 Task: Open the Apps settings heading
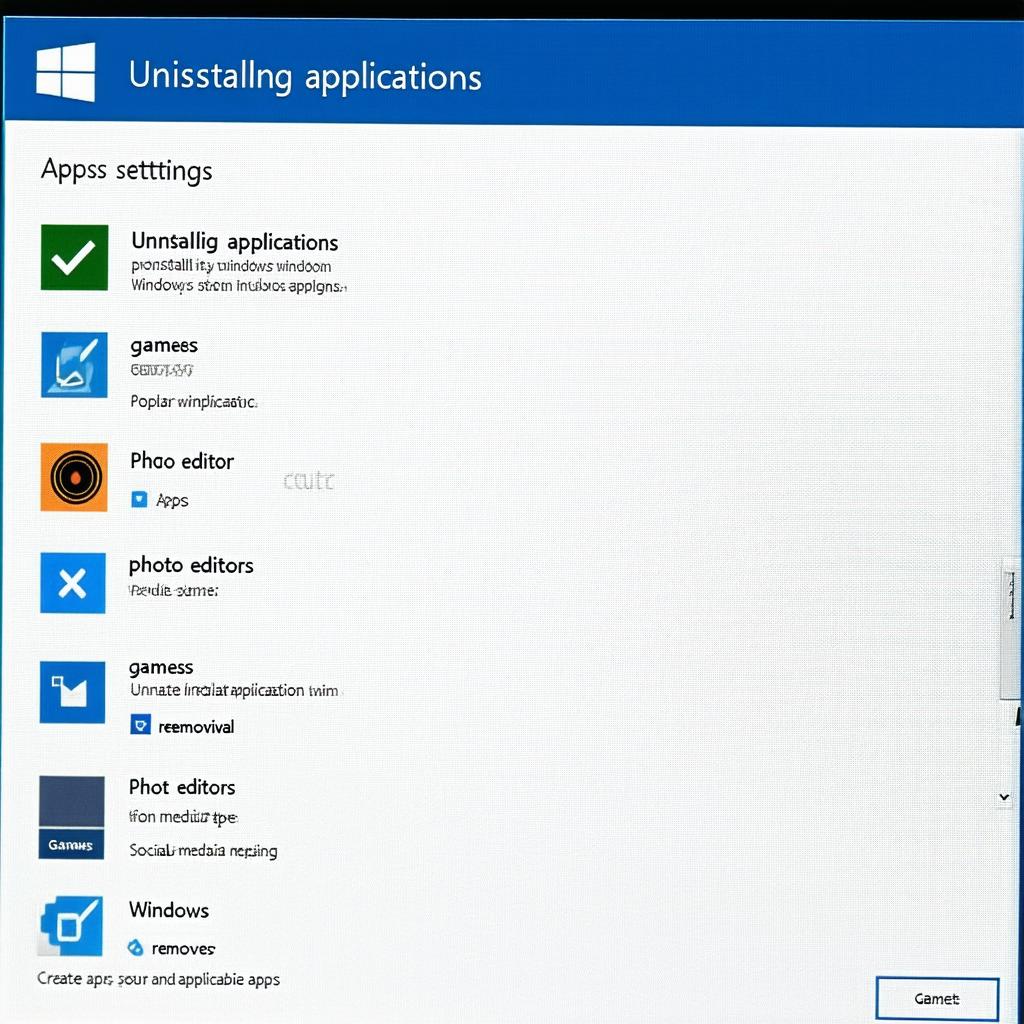pyautogui.click(x=126, y=170)
